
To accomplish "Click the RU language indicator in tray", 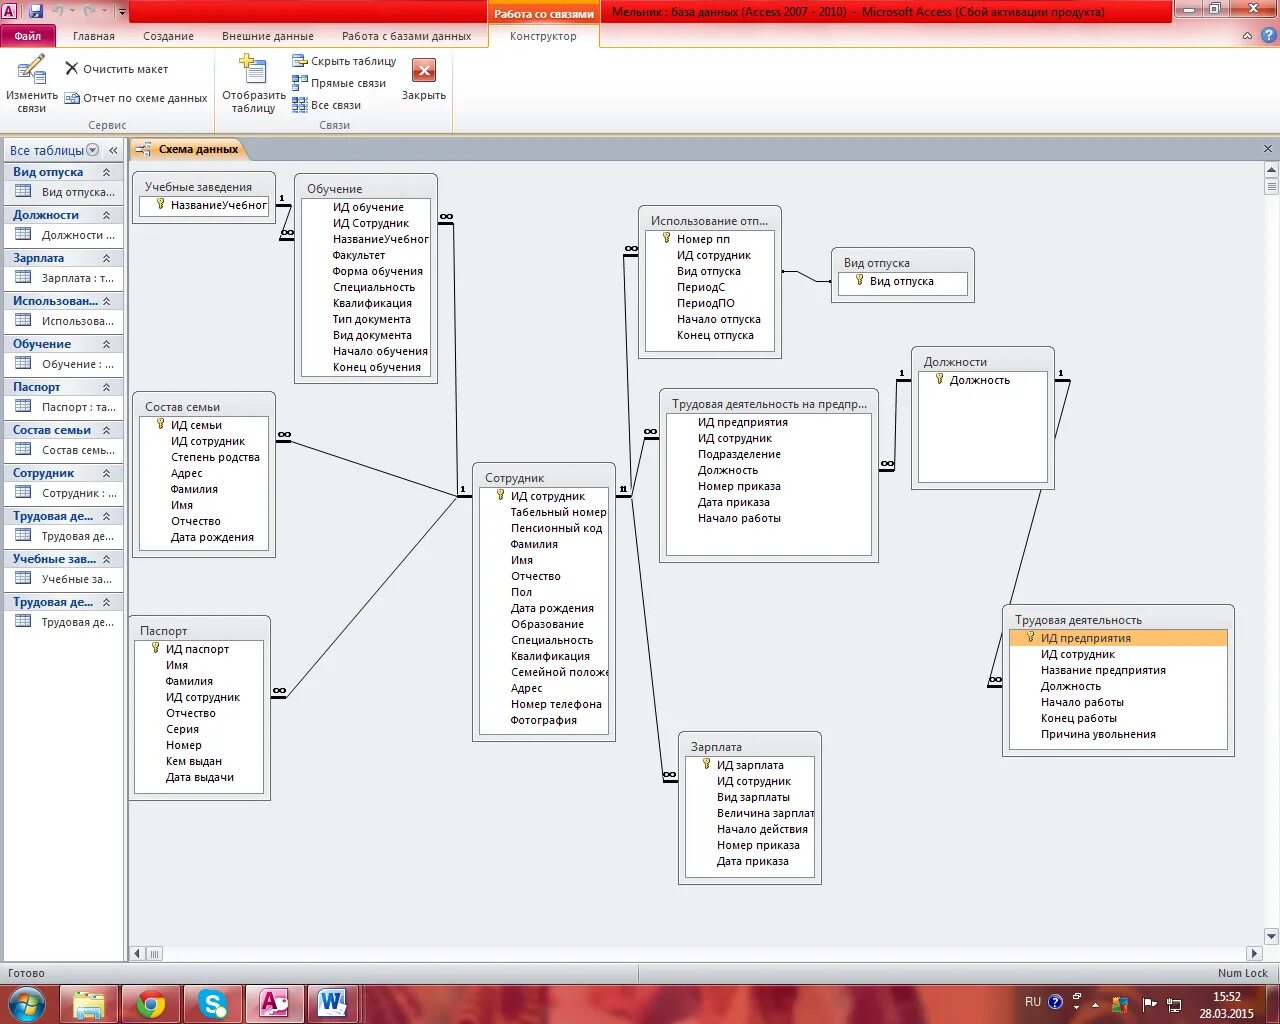I will (1033, 1001).
